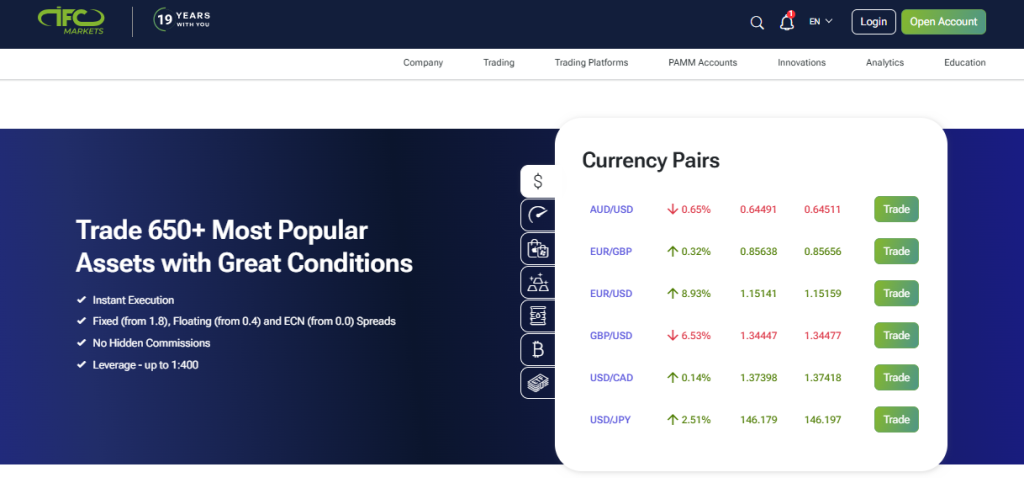Select the gold bars metals category icon
The height and width of the screenshot is (483, 1024).
click(x=538, y=283)
